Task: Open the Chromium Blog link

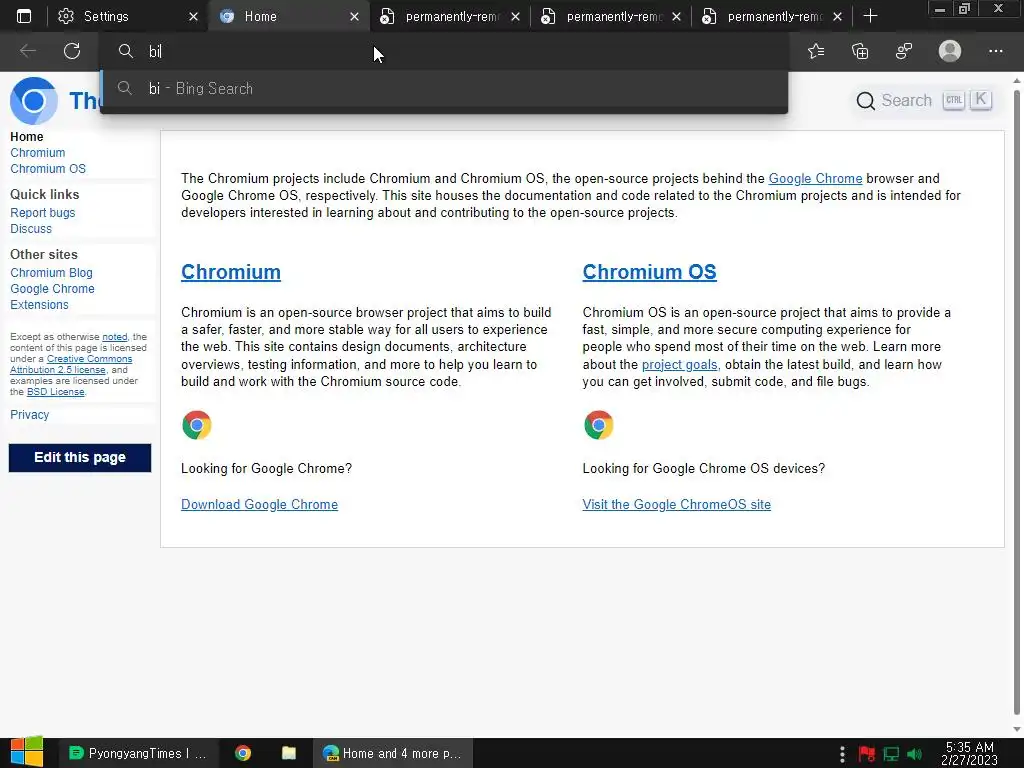Action: pyautogui.click(x=51, y=273)
